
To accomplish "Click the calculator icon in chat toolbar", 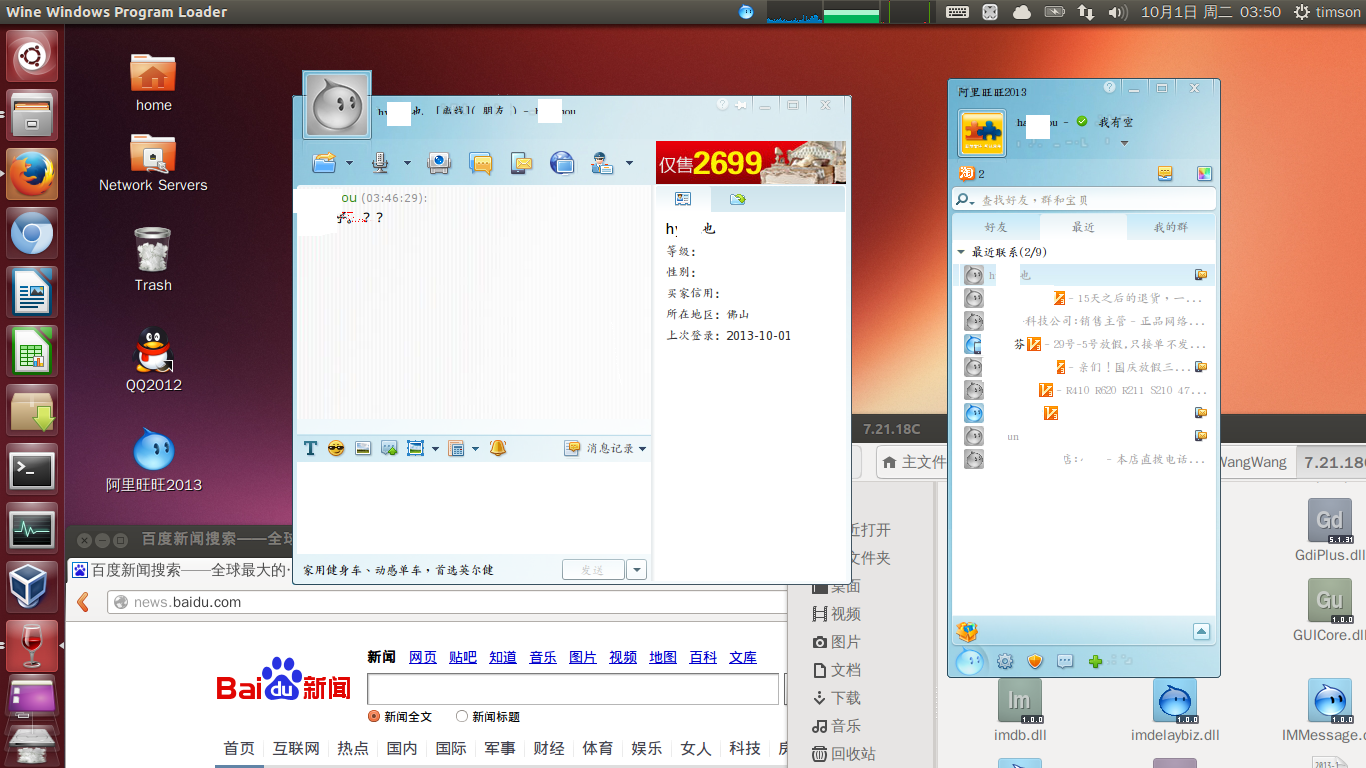I will (x=457, y=448).
